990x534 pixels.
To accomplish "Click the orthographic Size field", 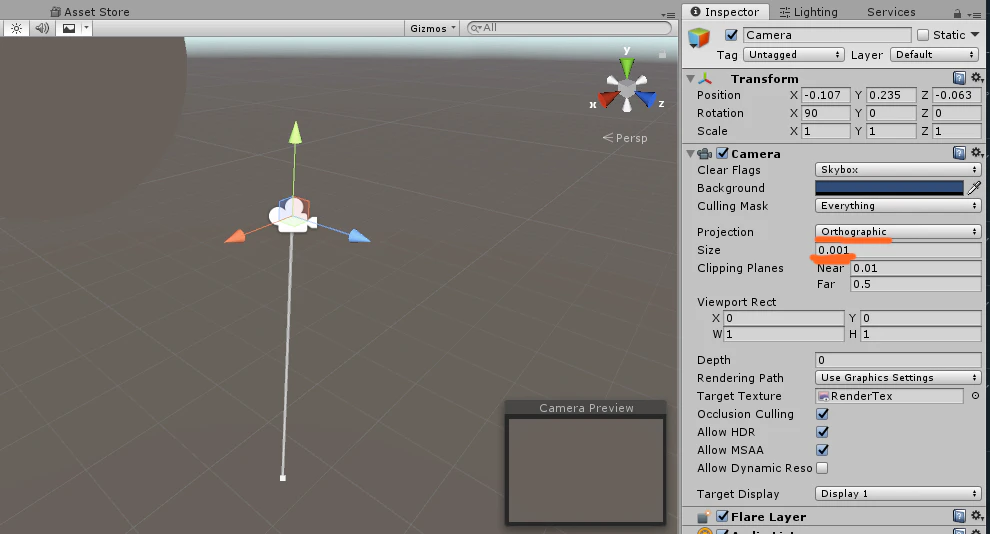I will (898, 250).
